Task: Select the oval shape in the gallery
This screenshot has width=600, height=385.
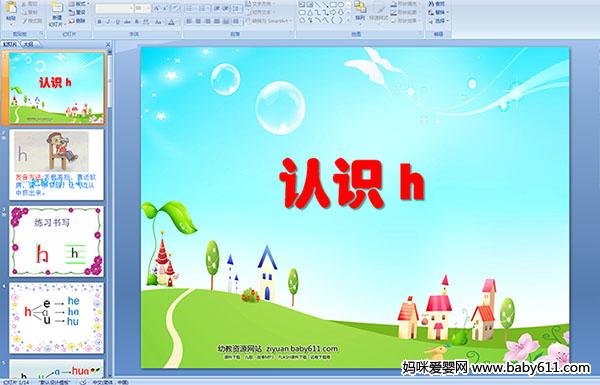Action: click(x=342, y=5)
